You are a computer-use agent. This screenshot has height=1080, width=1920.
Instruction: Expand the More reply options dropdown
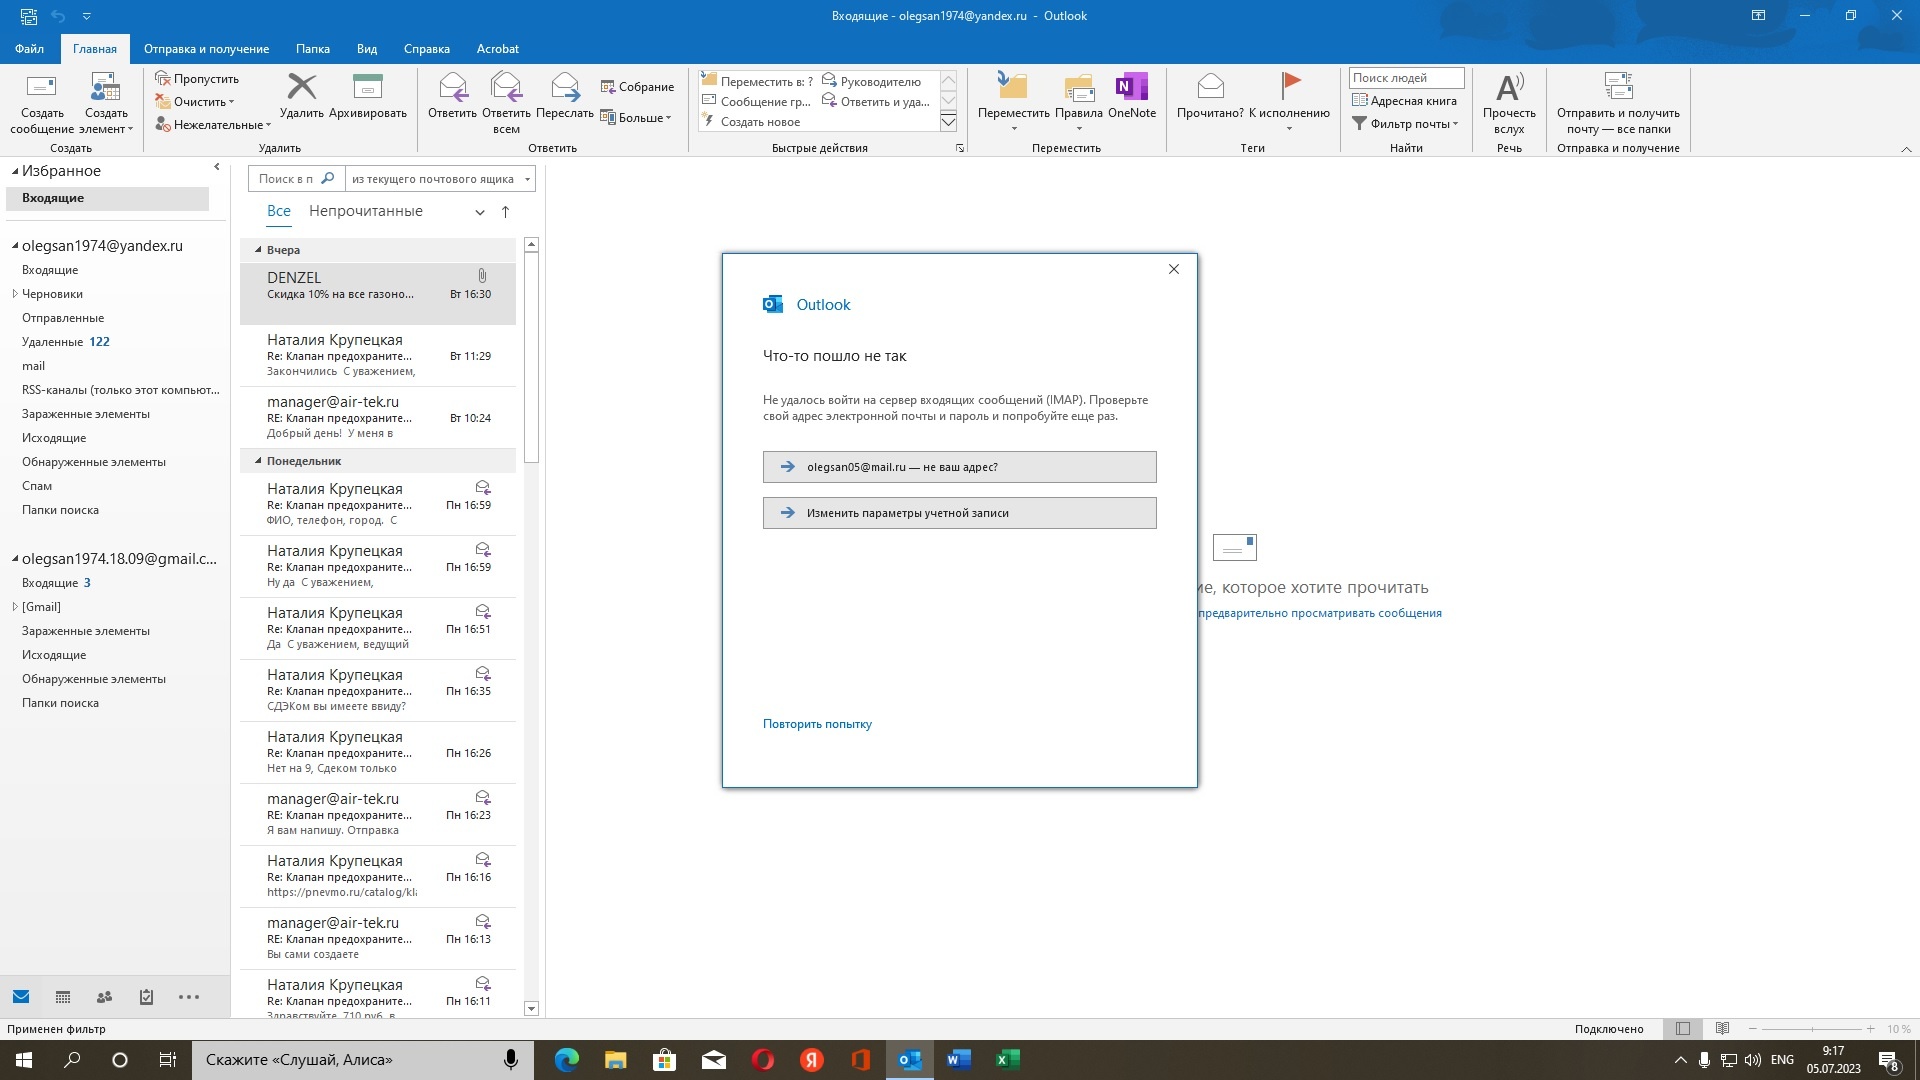637,118
